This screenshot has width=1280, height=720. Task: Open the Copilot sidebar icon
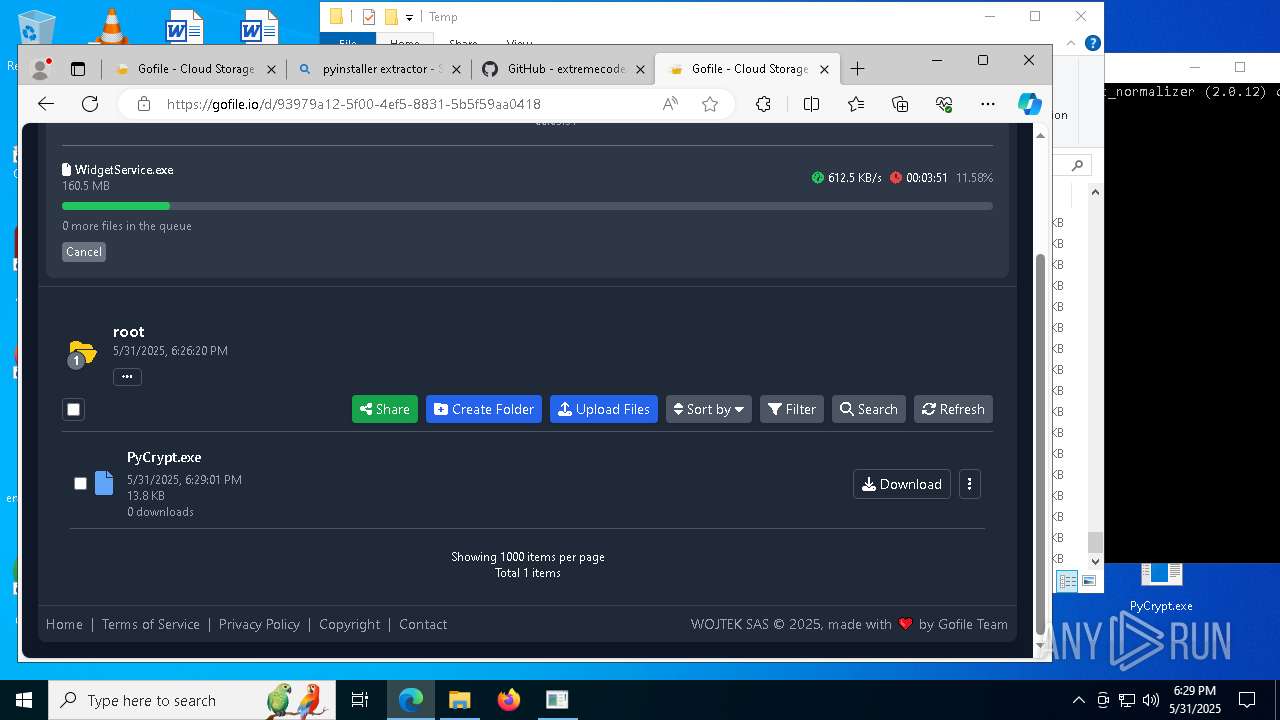1029,104
